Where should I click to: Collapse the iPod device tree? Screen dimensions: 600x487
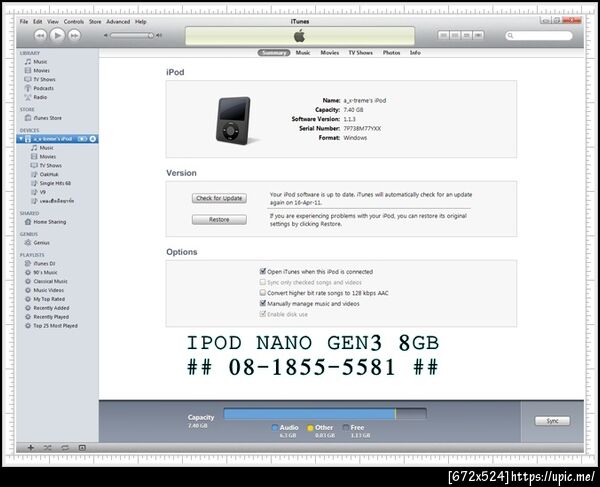21,138
